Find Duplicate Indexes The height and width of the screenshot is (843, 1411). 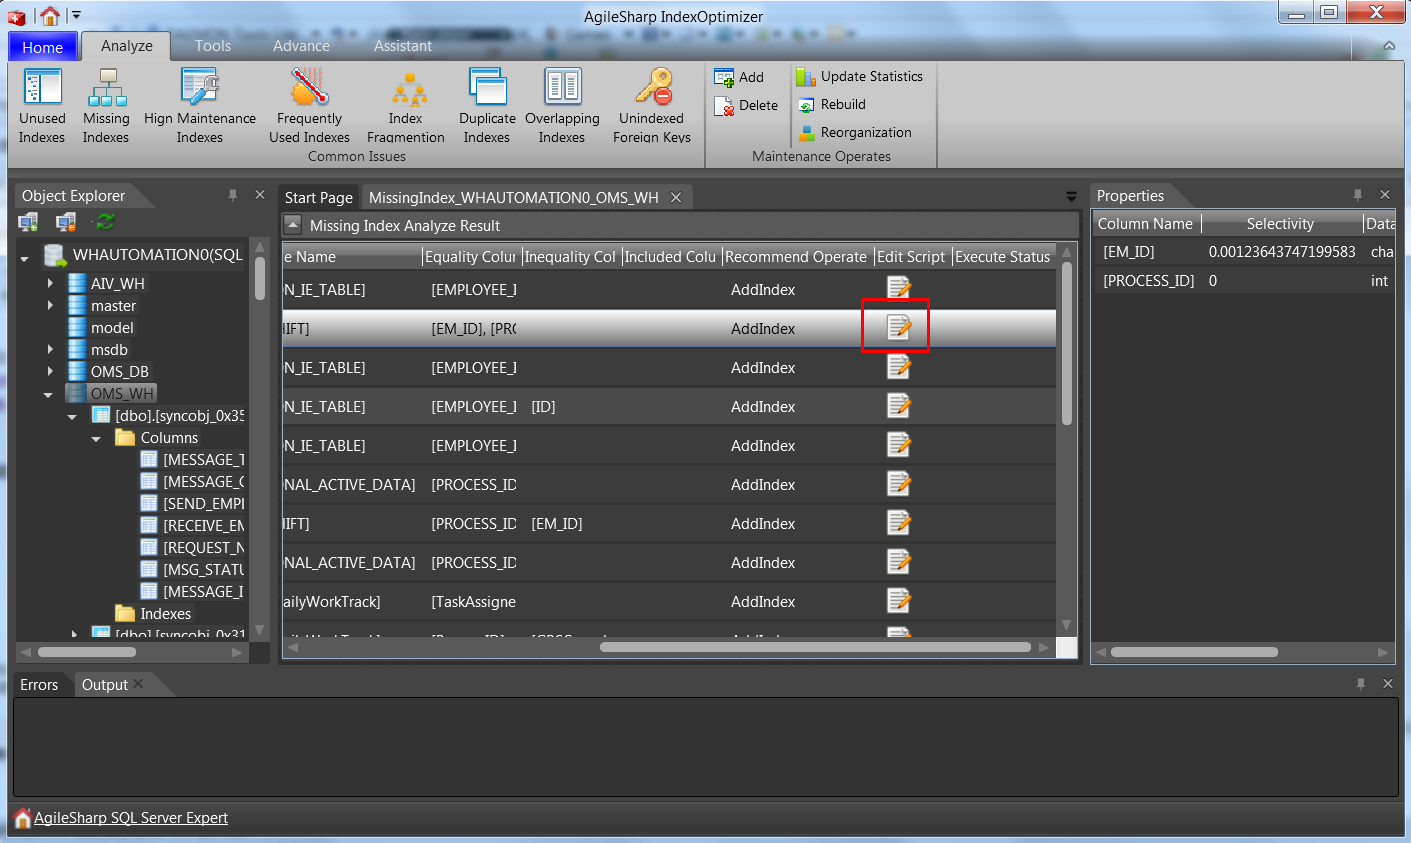point(487,106)
